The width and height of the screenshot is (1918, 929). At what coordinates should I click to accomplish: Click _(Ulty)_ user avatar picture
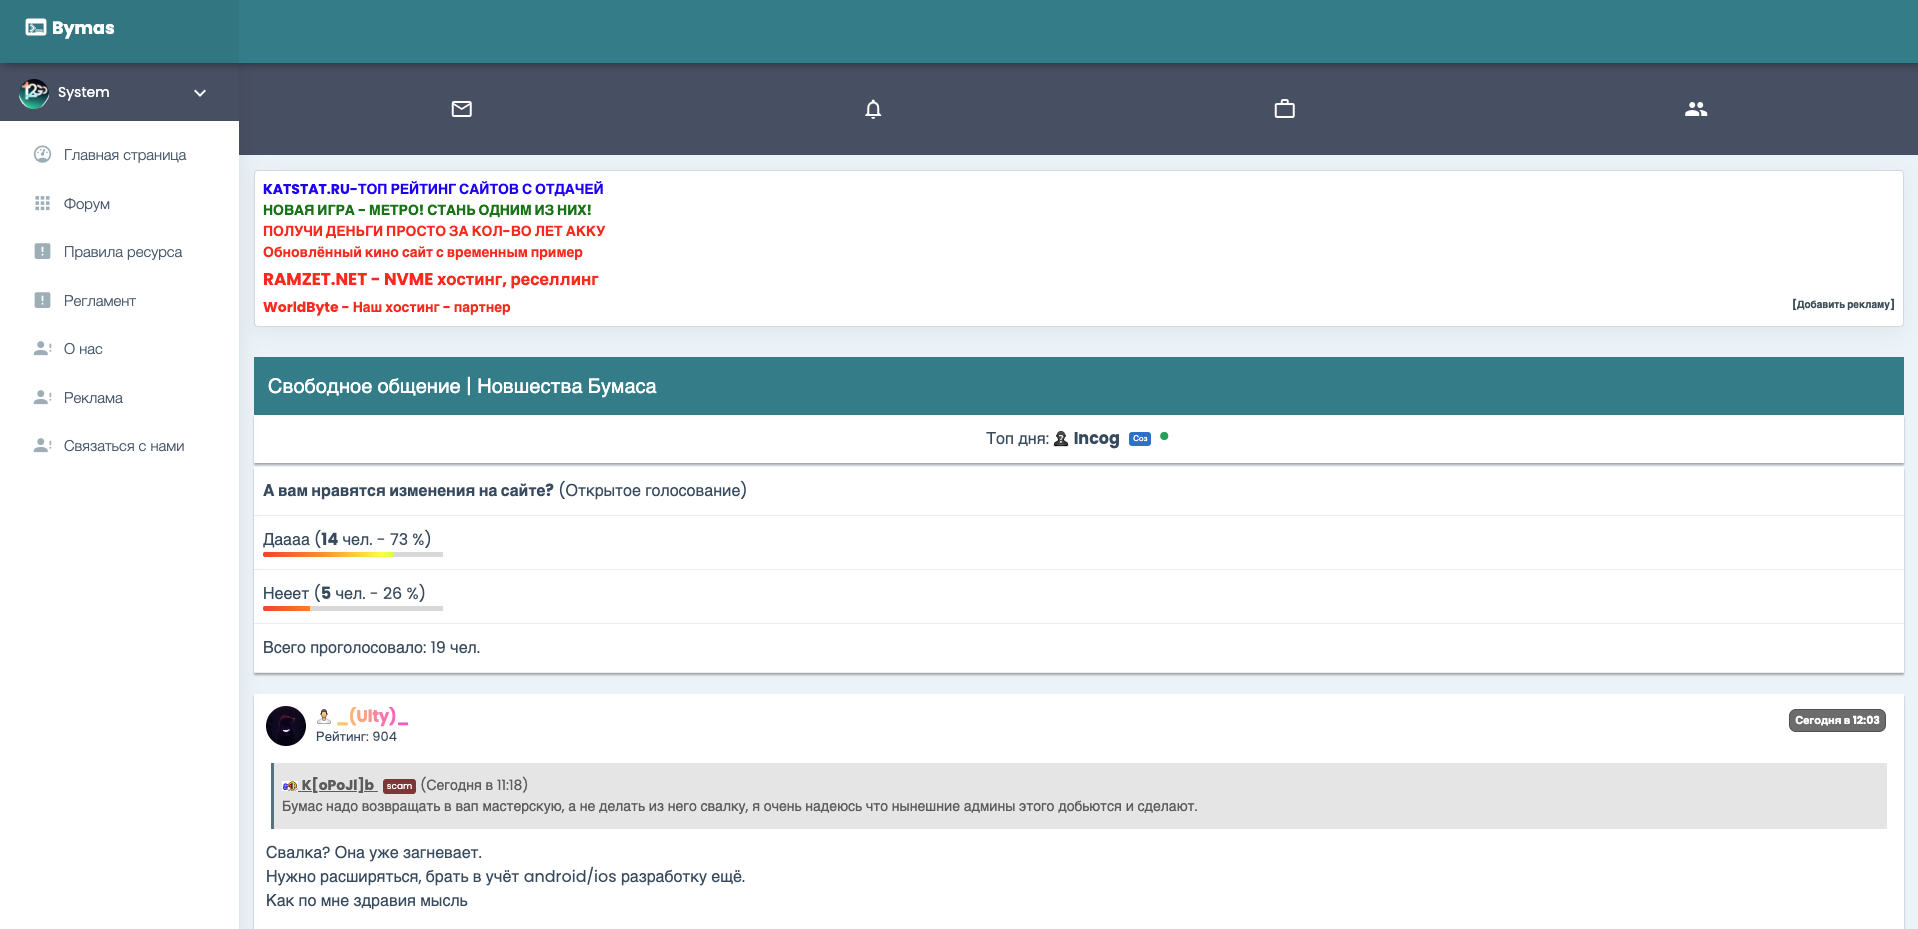pos(286,726)
